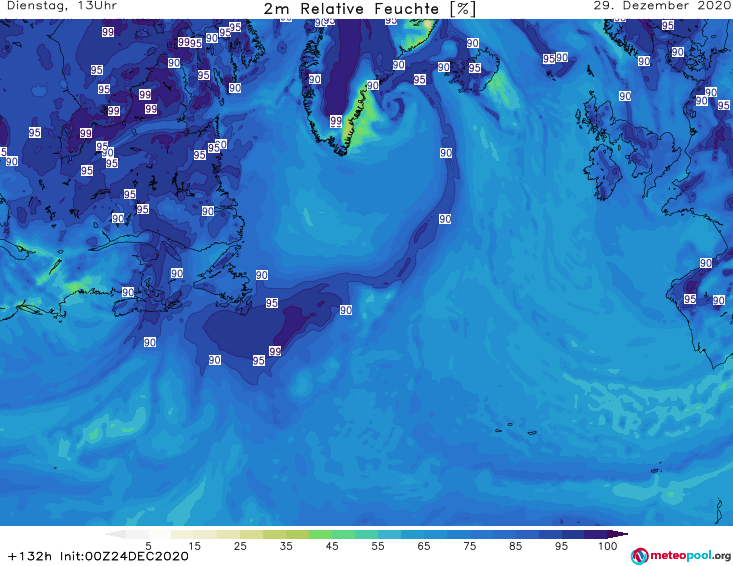The image size is (733, 566).
Task: Click the legend tick value 25
Action: 240,546
